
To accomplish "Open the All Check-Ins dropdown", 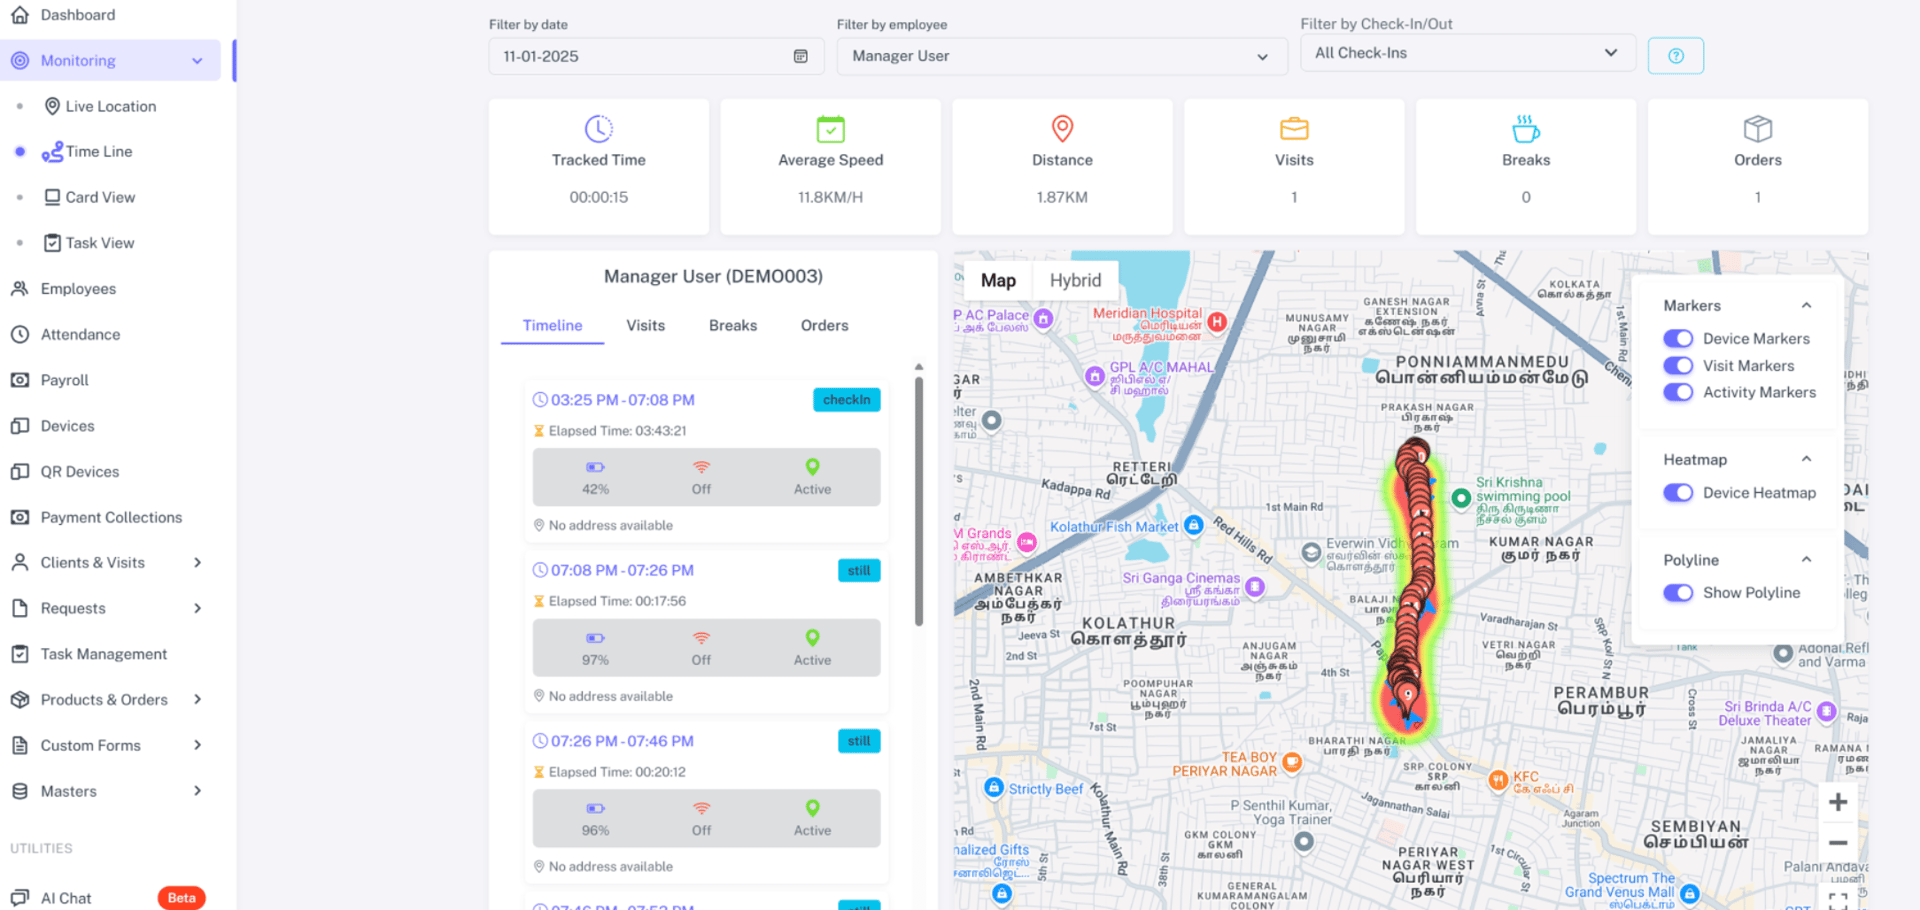I will 1467,53.
